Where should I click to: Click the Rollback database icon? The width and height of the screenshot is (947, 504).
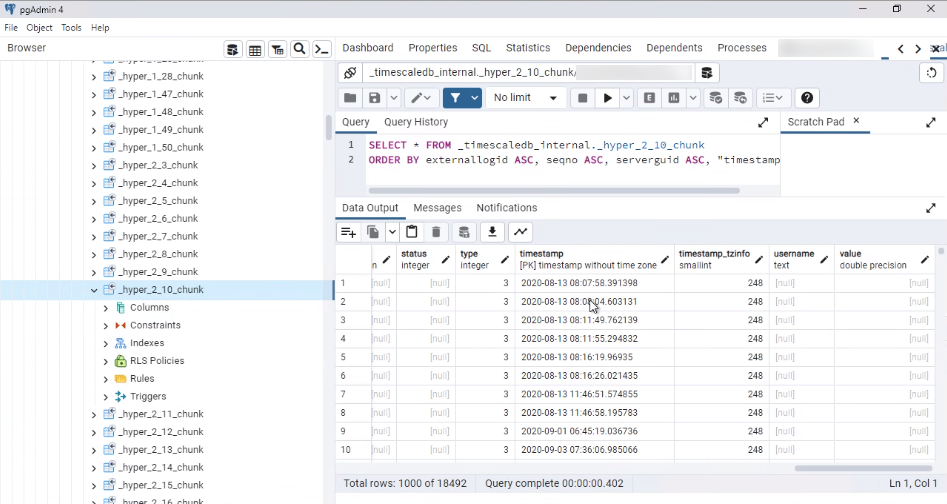tap(740, 98)
